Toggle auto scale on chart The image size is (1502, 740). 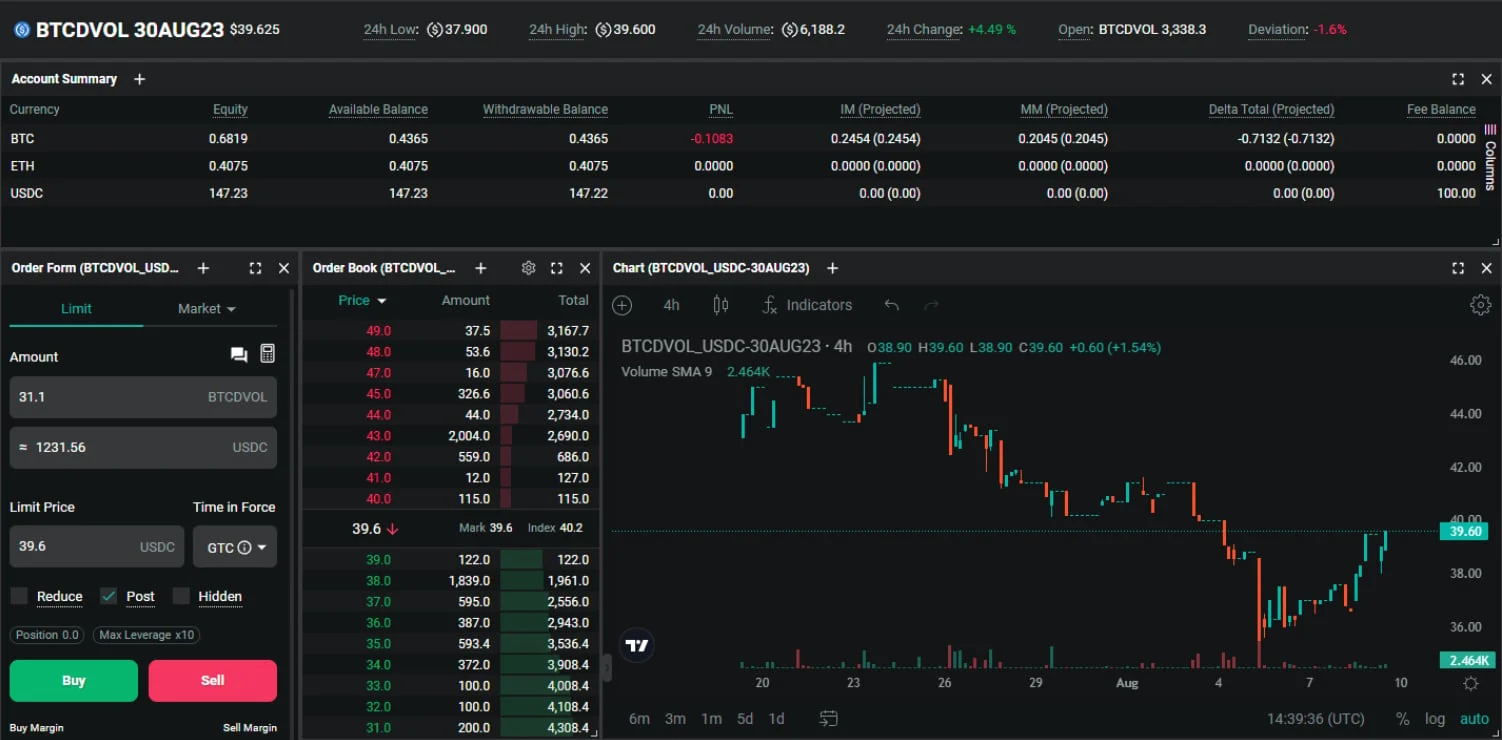point(1474,718)
